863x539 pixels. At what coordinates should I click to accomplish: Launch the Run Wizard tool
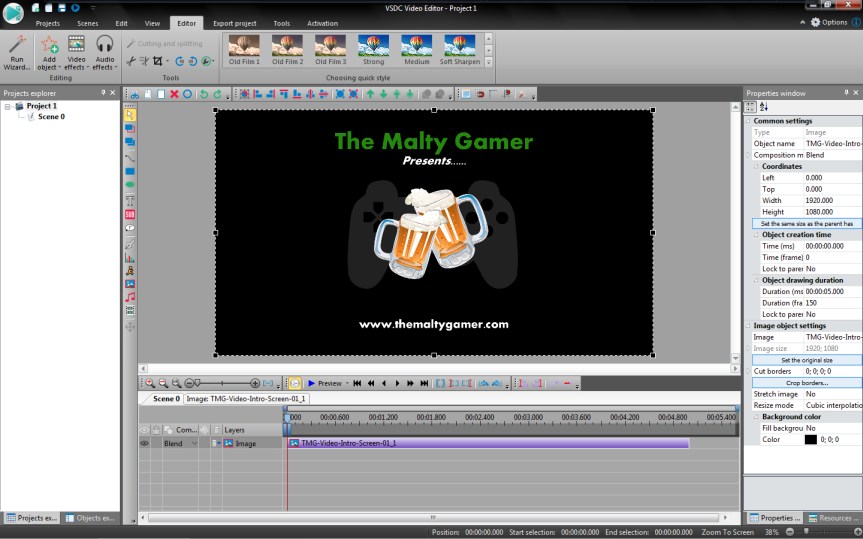coord(17,52)
